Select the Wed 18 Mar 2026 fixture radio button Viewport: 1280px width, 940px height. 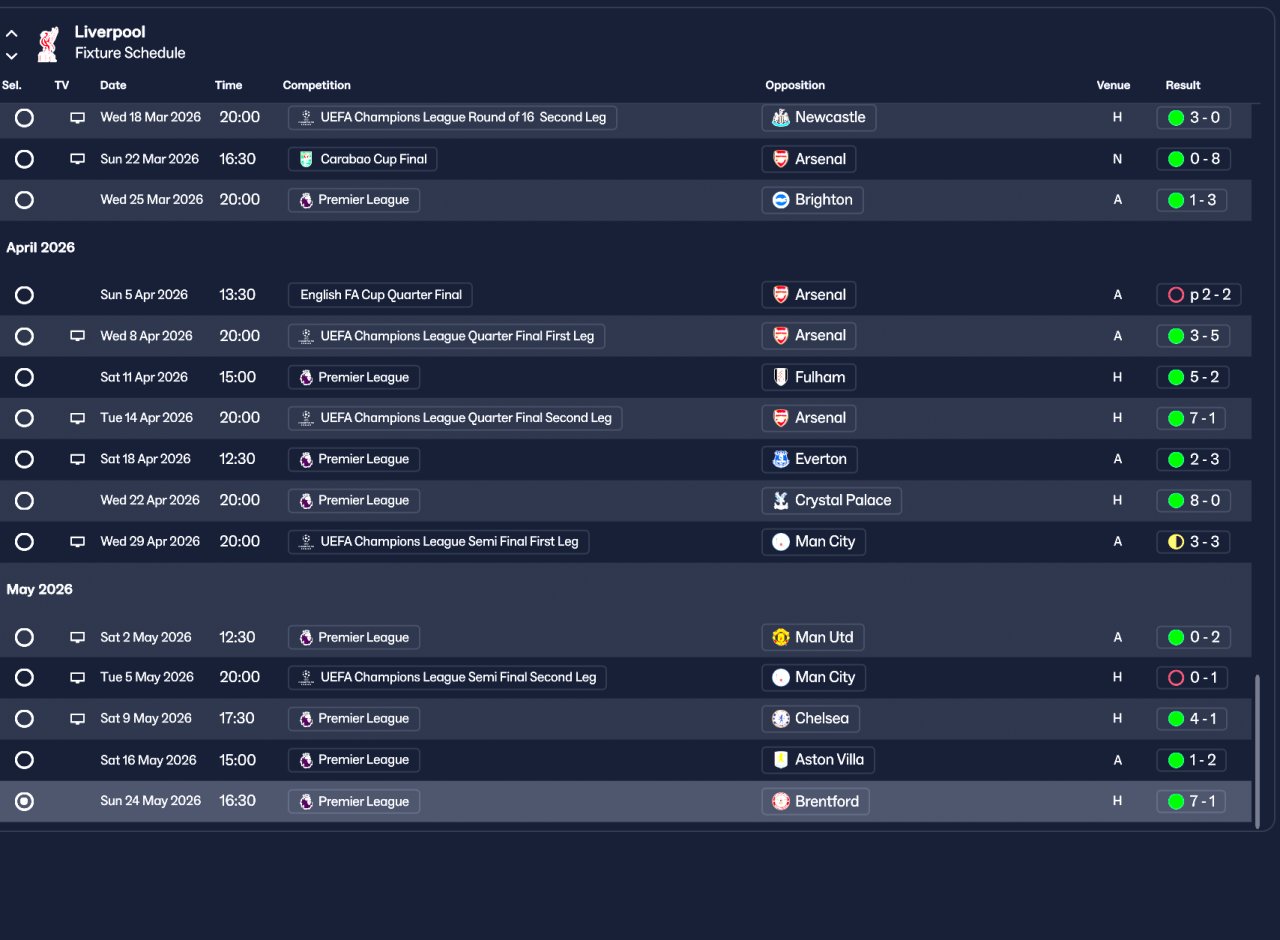24,118
